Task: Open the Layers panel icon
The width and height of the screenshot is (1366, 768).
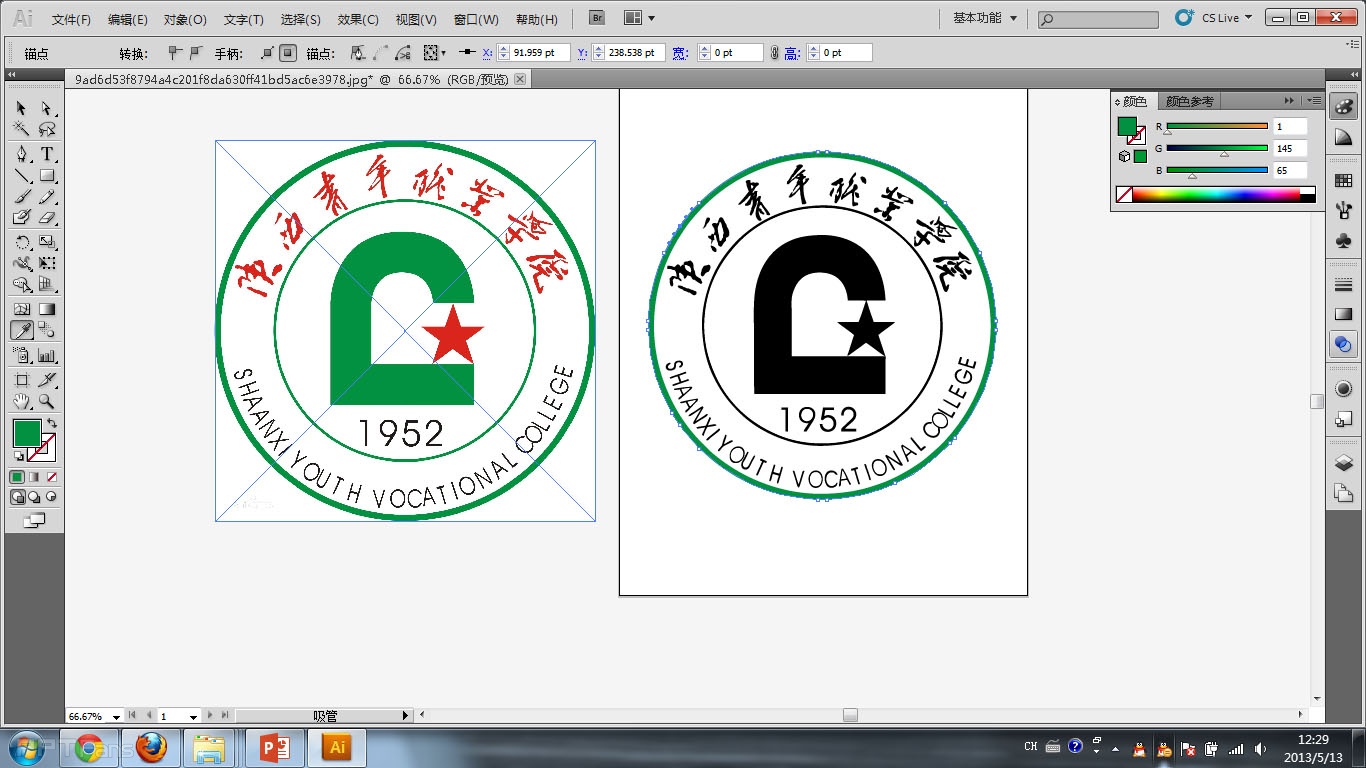Action: (1343, 463)
